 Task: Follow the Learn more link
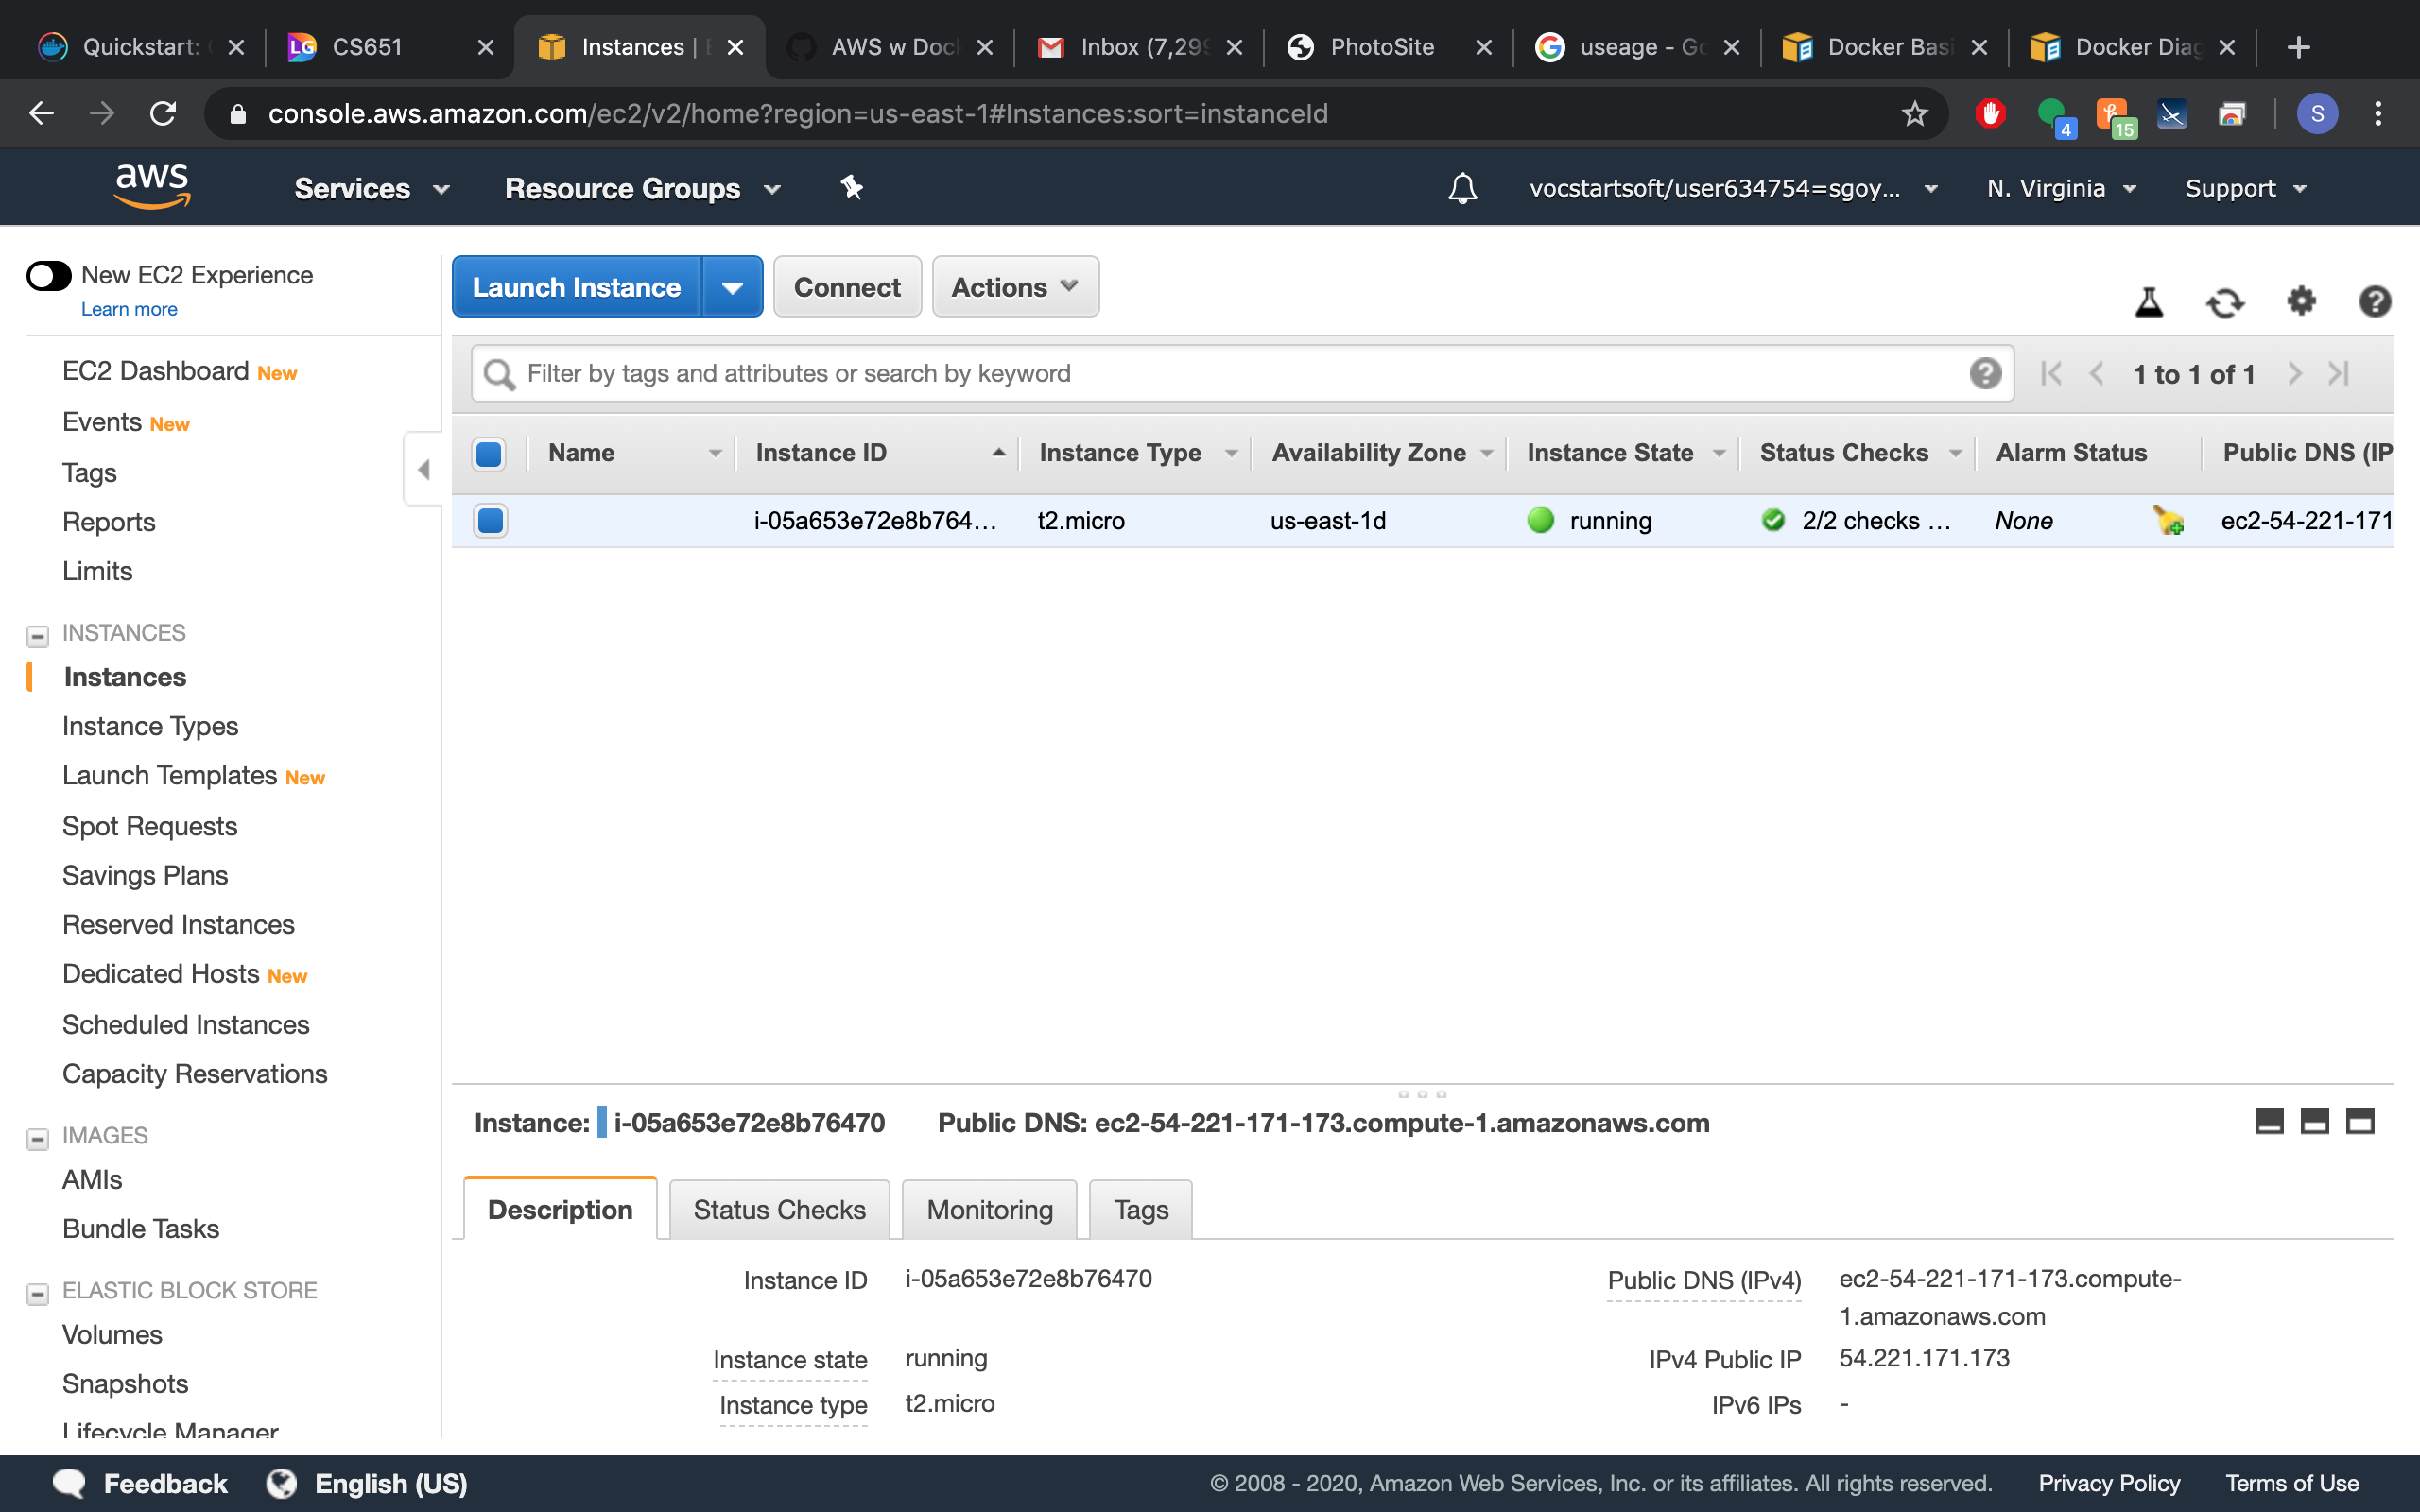tap(129, 309)
